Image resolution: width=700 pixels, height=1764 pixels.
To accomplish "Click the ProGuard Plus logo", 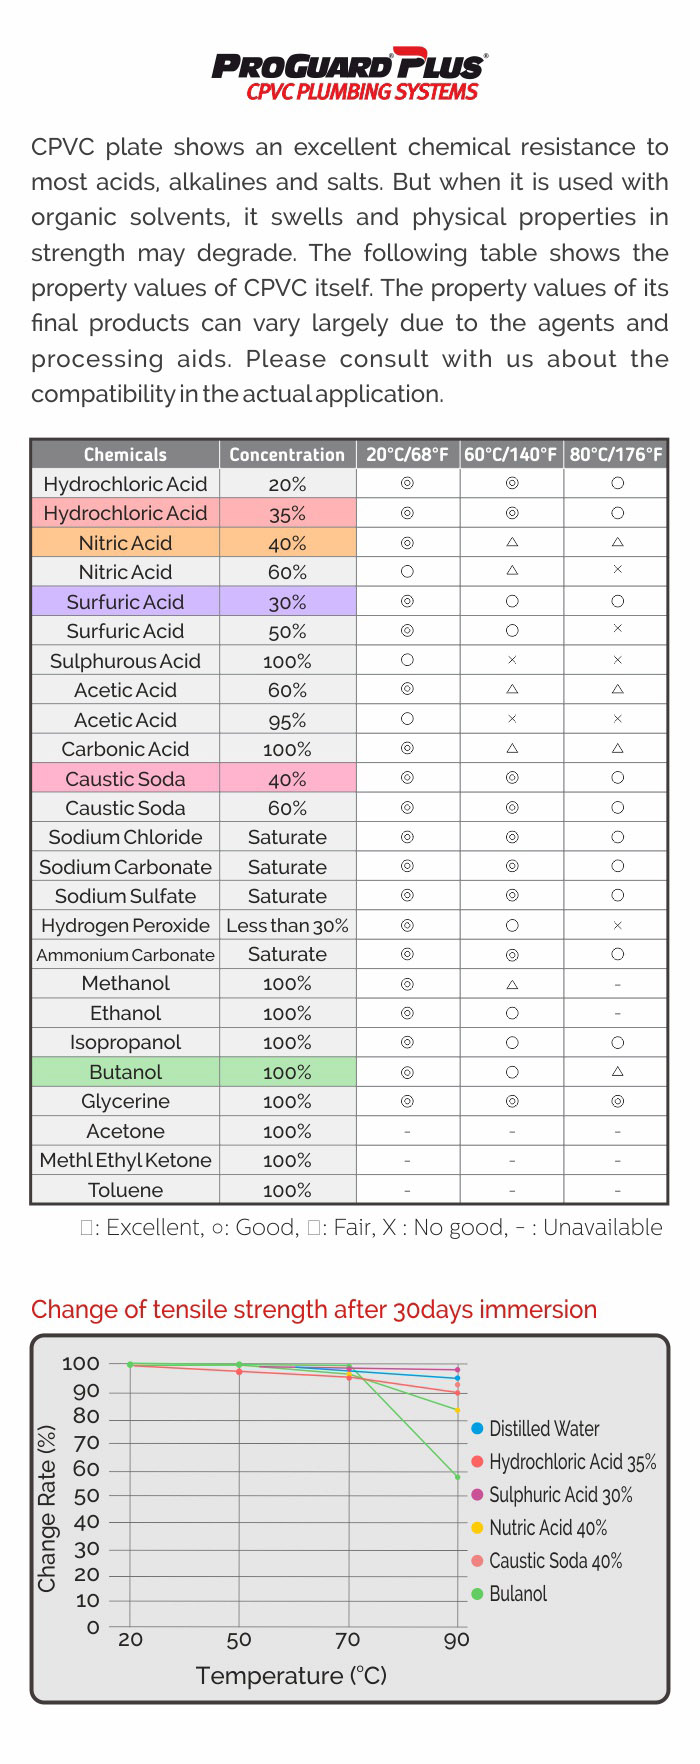I will coord(349,66).
